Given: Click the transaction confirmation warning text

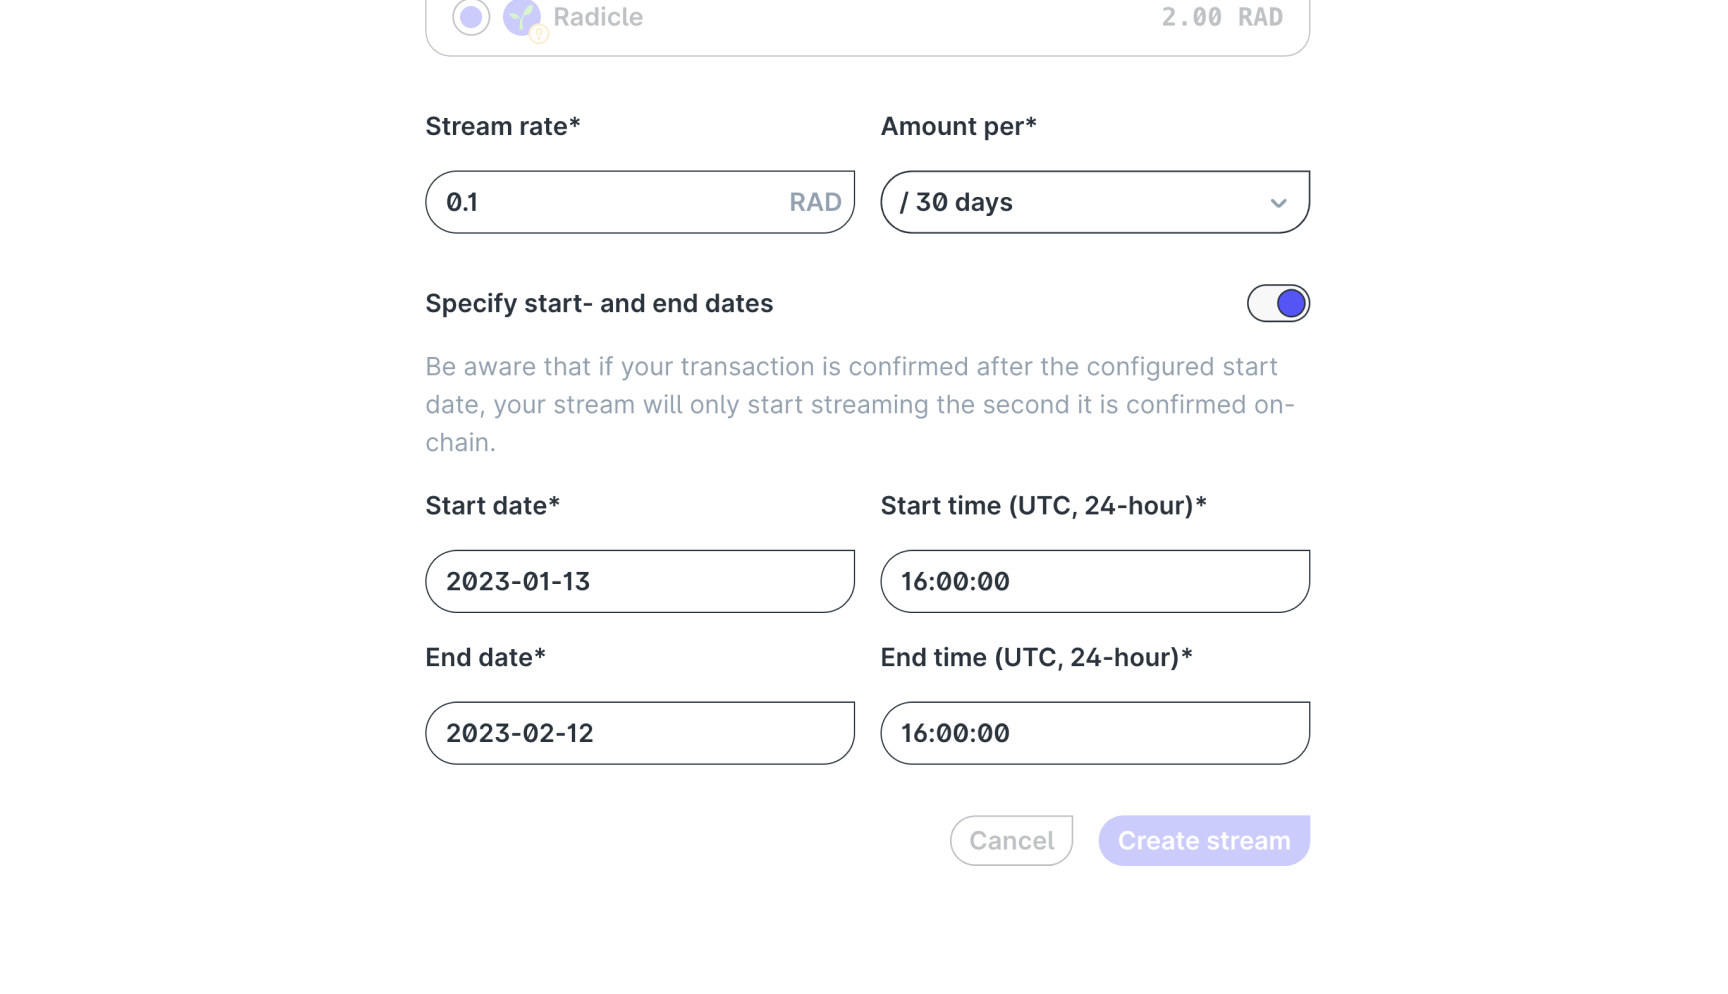Looking at the screenshot, I should (x=860, y=404).
